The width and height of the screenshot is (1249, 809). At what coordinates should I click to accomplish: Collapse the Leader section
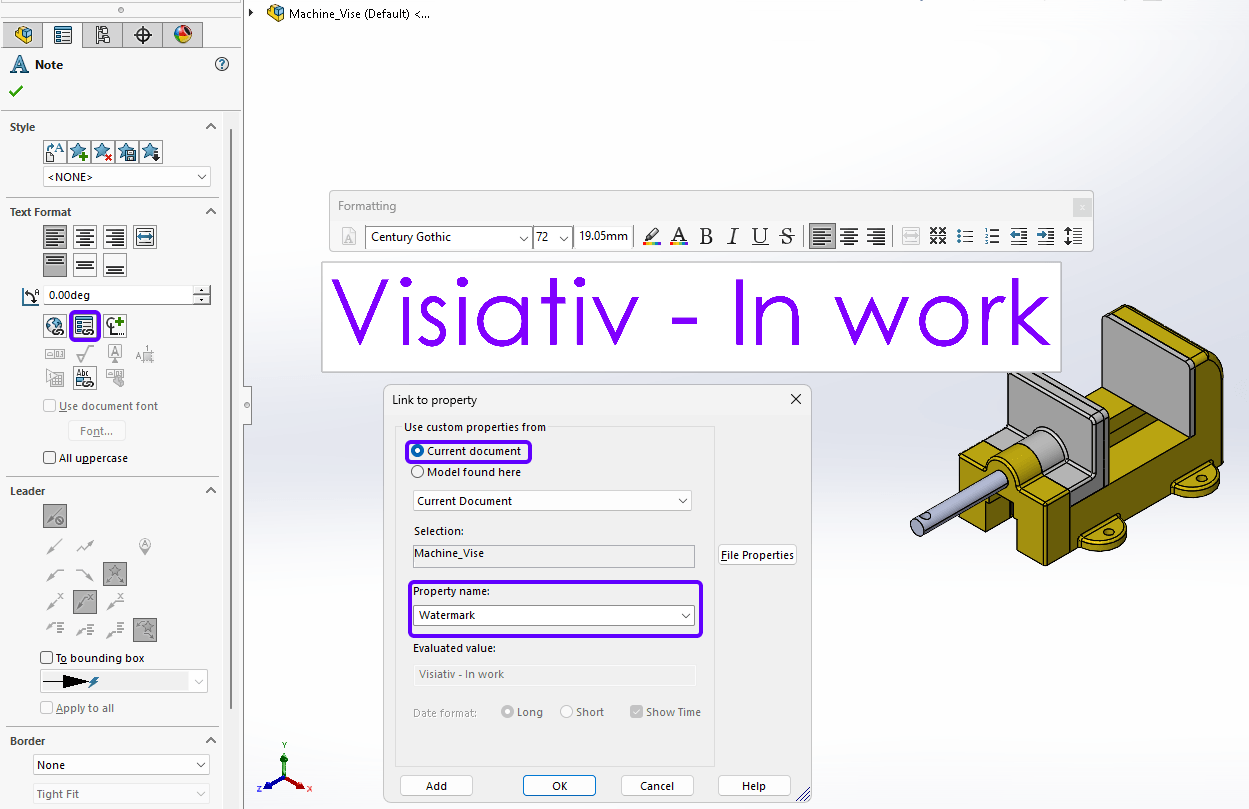(x=211, y=491)
